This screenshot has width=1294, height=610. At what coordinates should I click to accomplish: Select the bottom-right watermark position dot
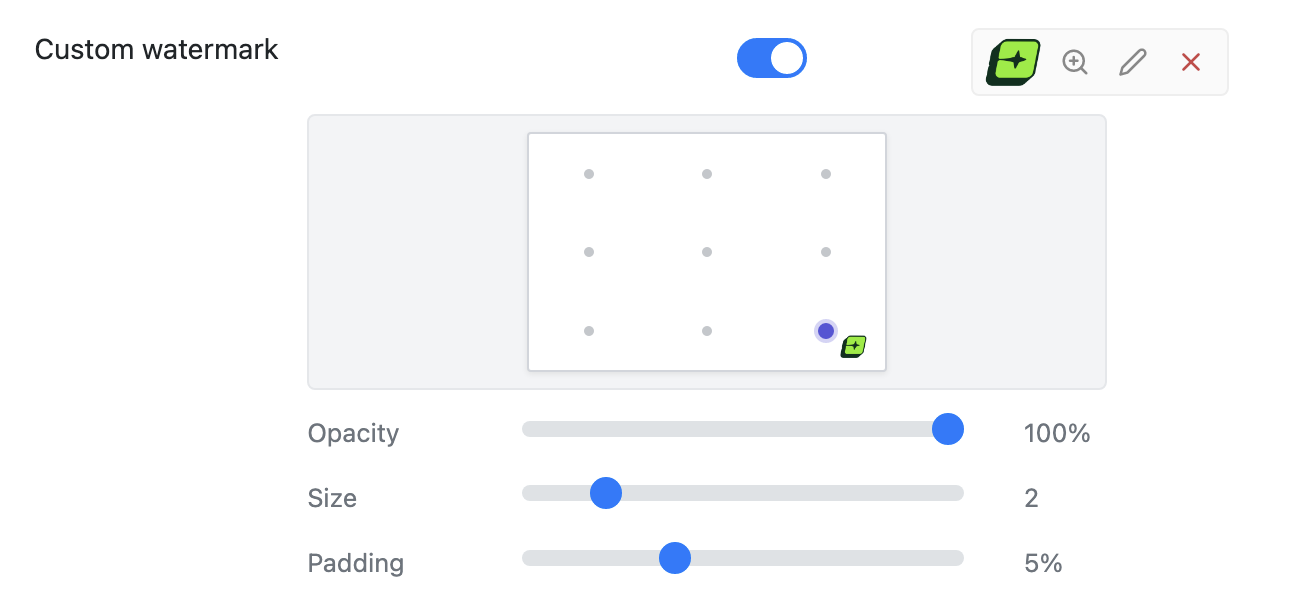pyautogui.click(x=825, y=330)
